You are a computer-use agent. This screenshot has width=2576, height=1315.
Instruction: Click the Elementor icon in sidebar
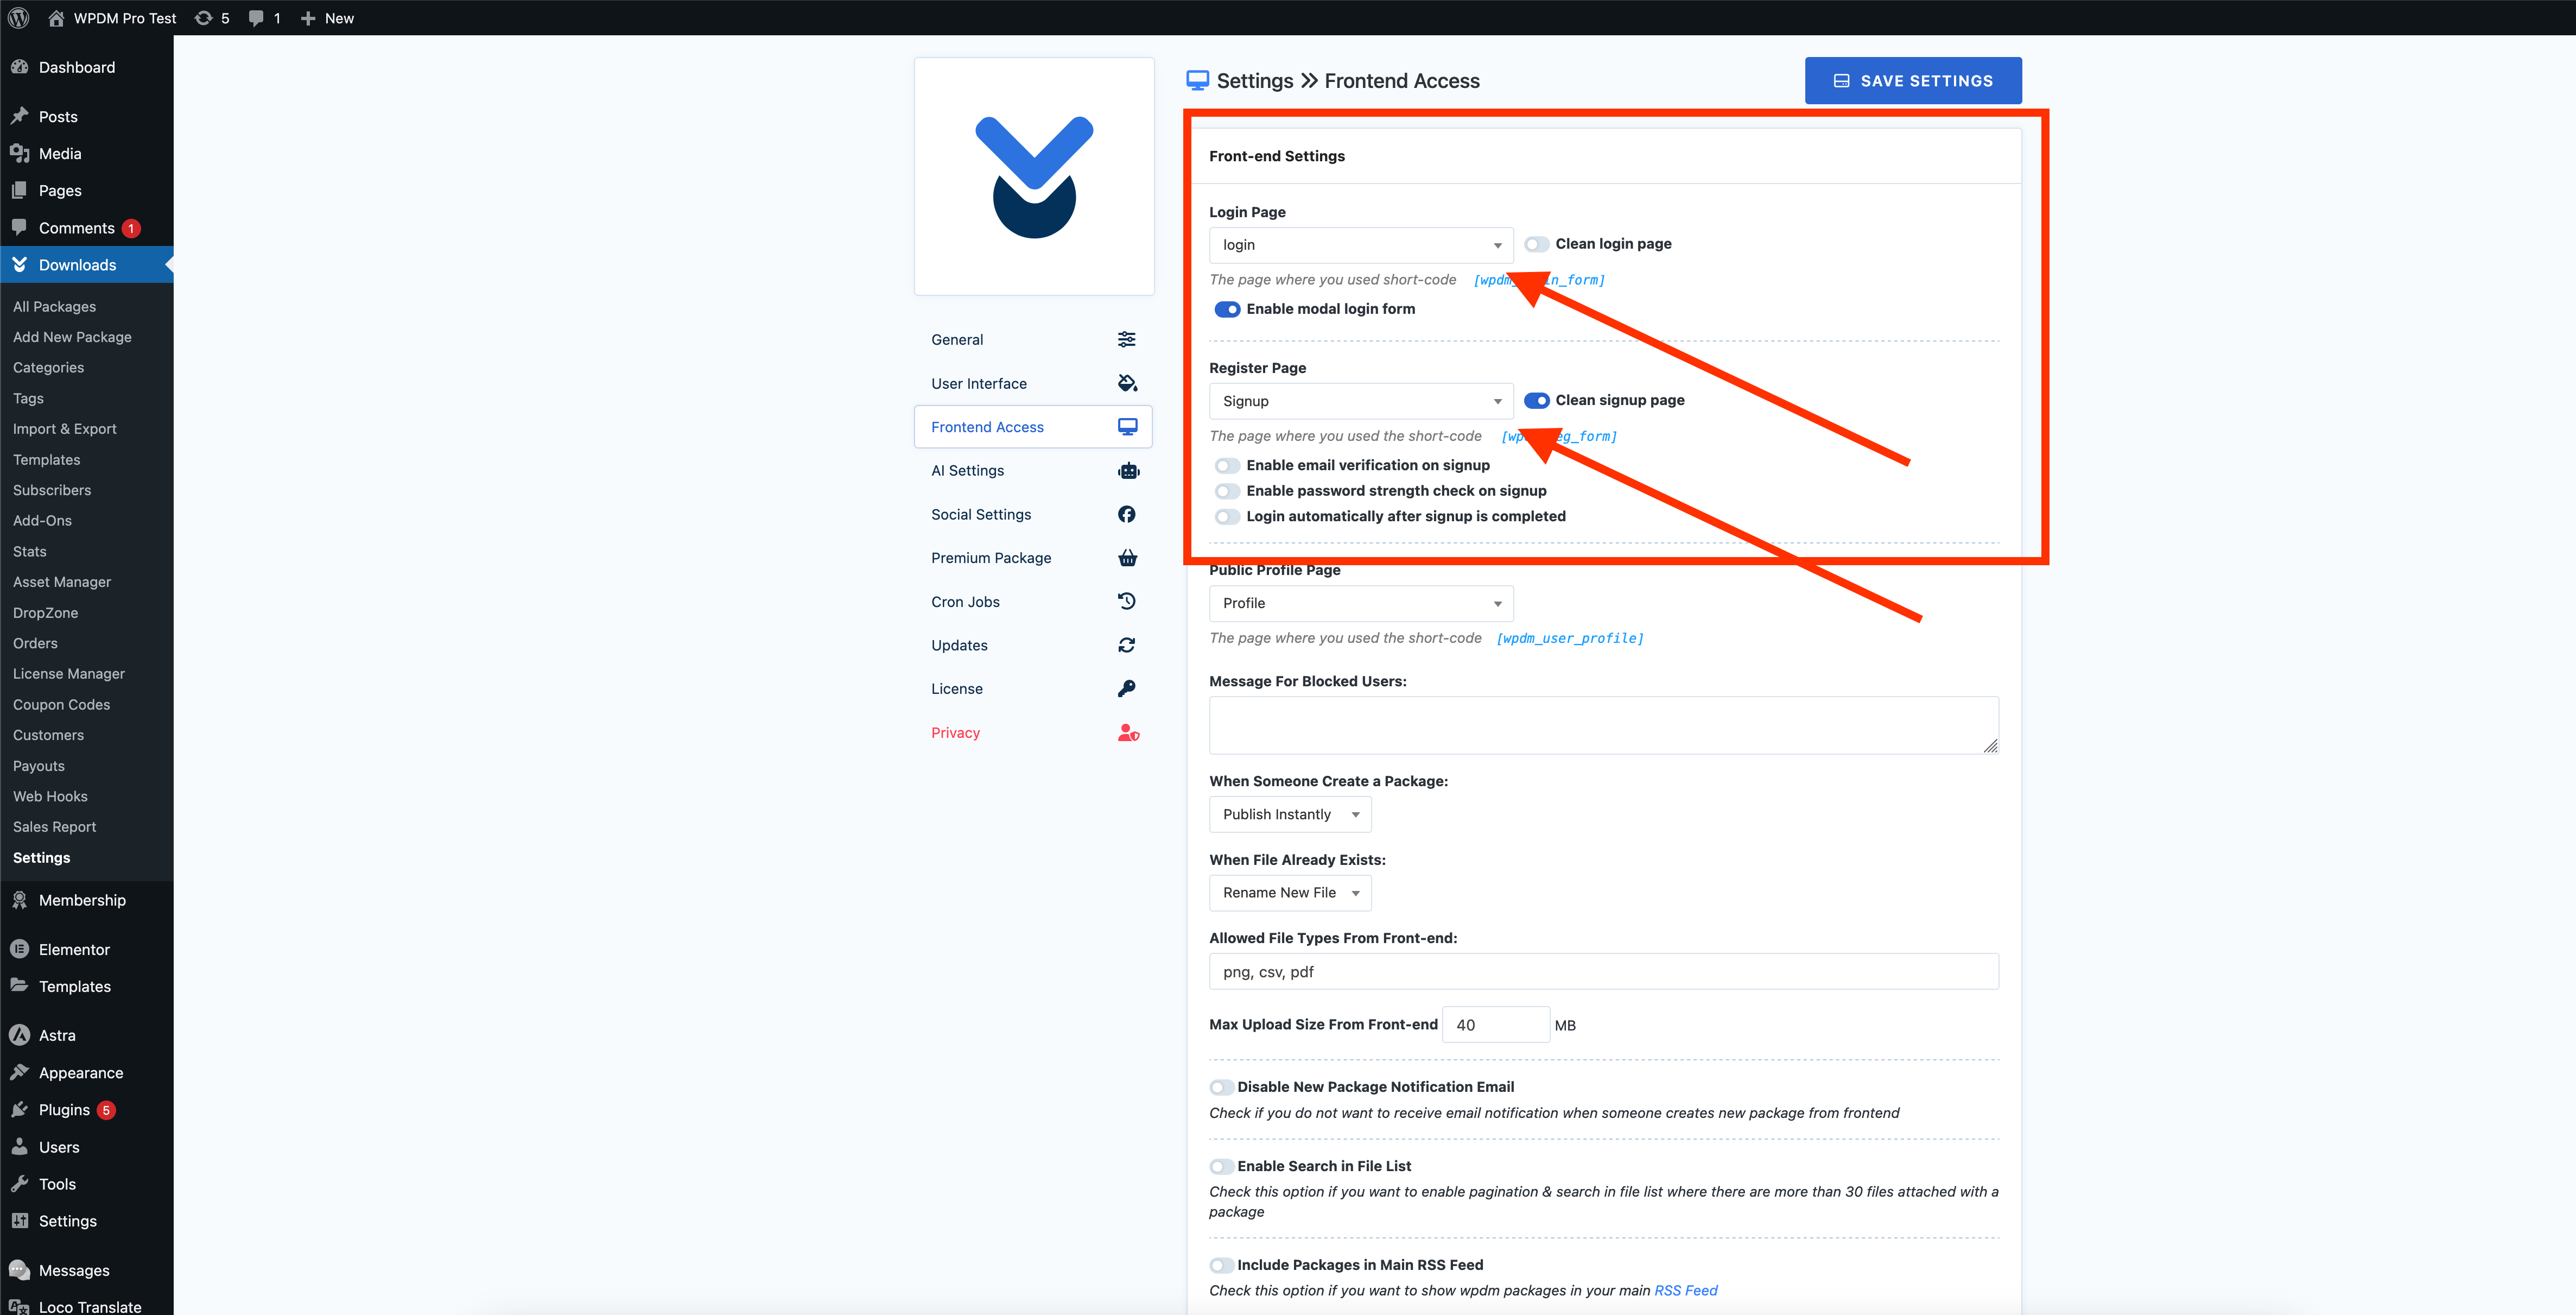(19, 949)
